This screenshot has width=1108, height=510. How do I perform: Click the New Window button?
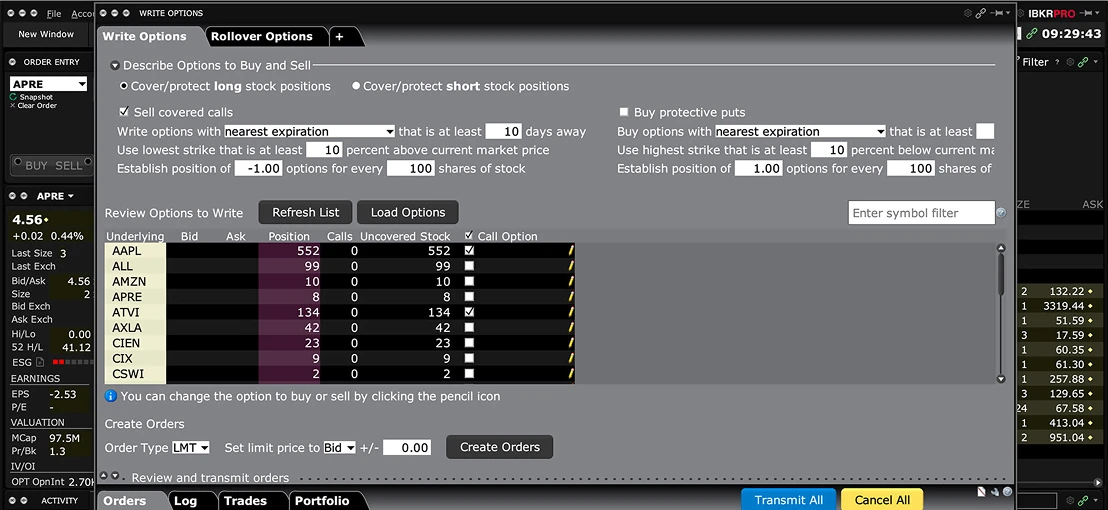pos(46,34)
